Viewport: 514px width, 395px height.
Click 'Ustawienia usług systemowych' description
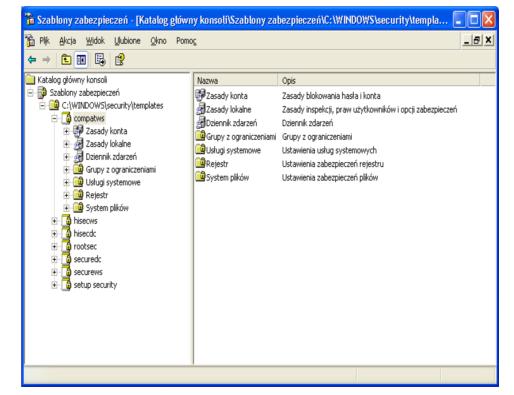click(329, 150)
